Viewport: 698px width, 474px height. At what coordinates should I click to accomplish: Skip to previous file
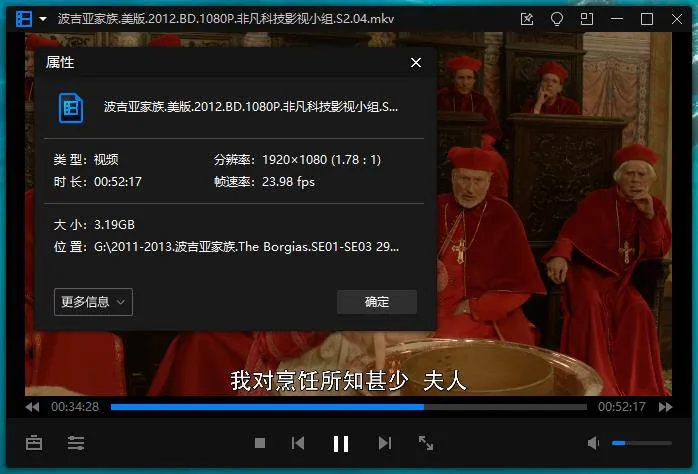coord(298,443)
